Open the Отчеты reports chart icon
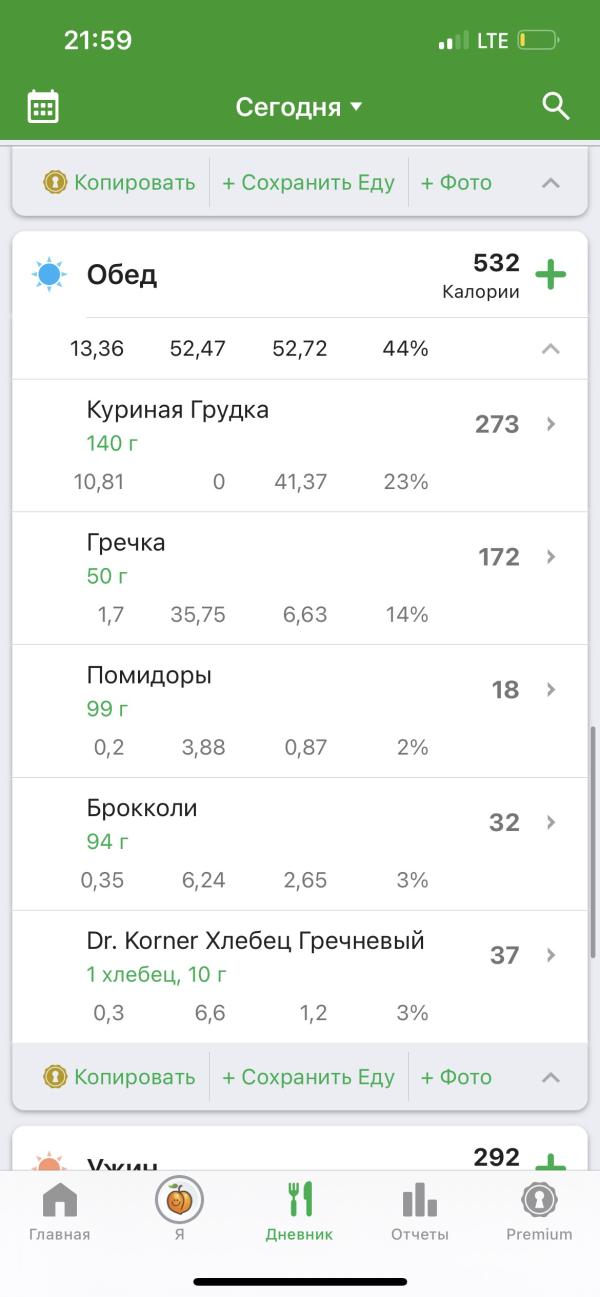 (419, 1199)
